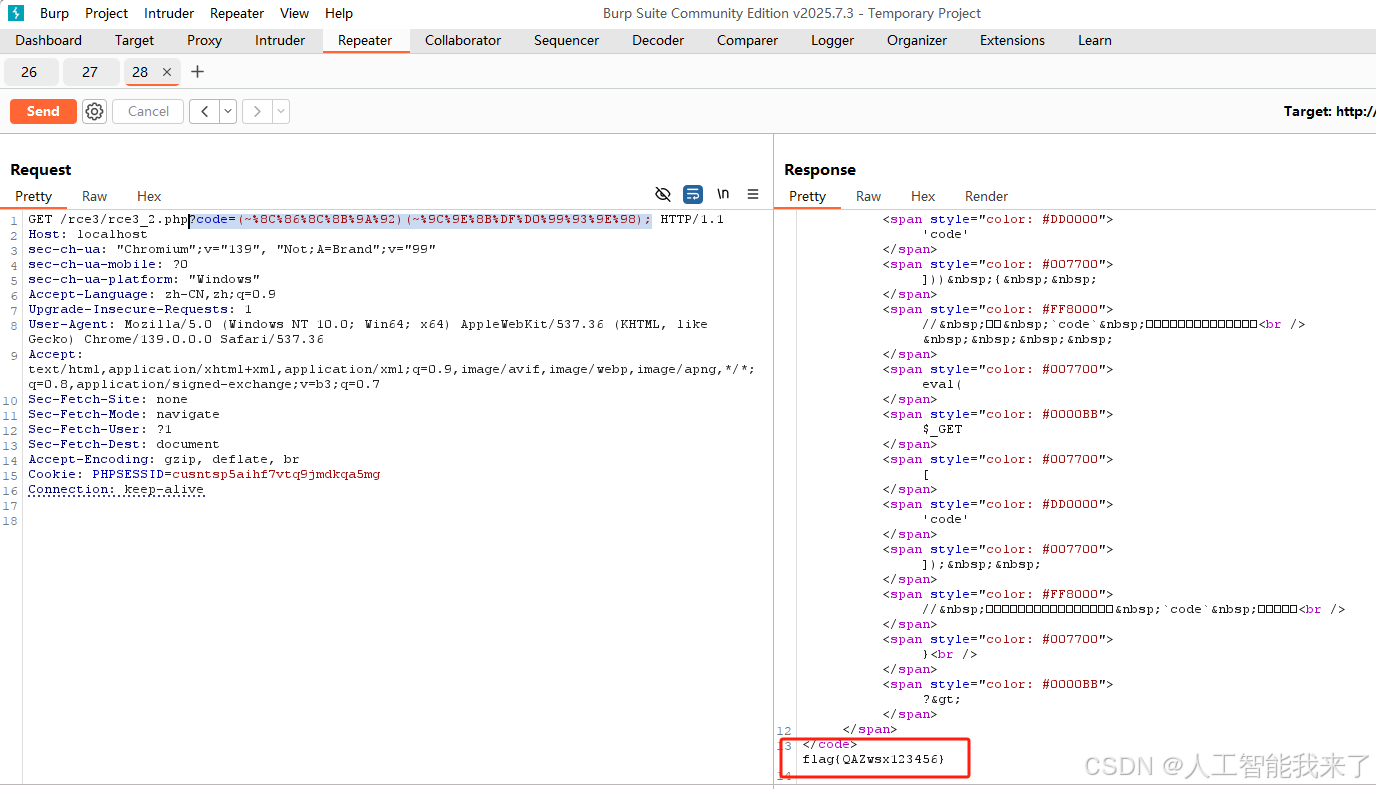This screenshot has height=789, width=1376.
Task: Select Repeater request tab 26
Action: [x=29, y=72]
